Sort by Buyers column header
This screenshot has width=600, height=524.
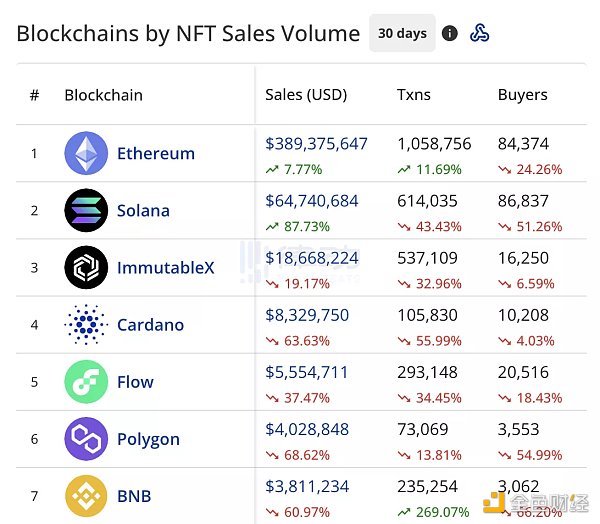[x=523, y=95]
